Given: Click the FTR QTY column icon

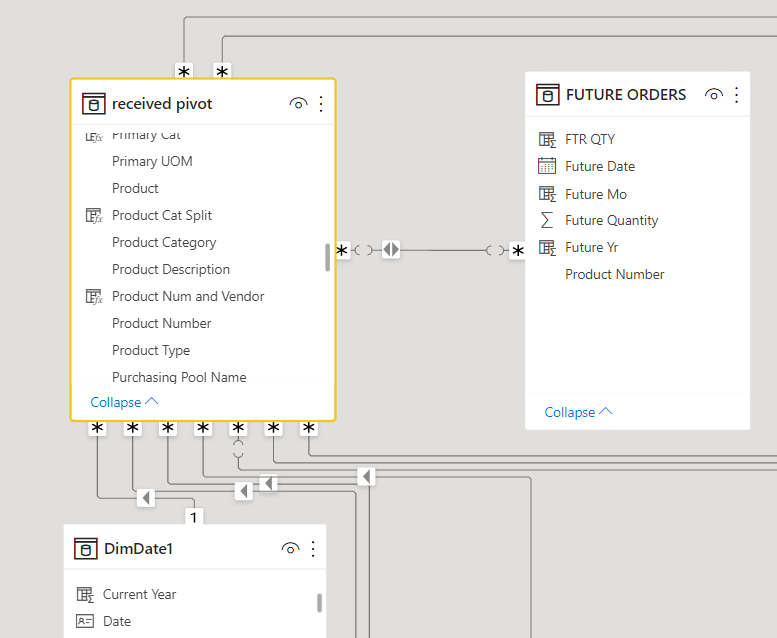Looking at the screenshot, I should click(547, 139).
